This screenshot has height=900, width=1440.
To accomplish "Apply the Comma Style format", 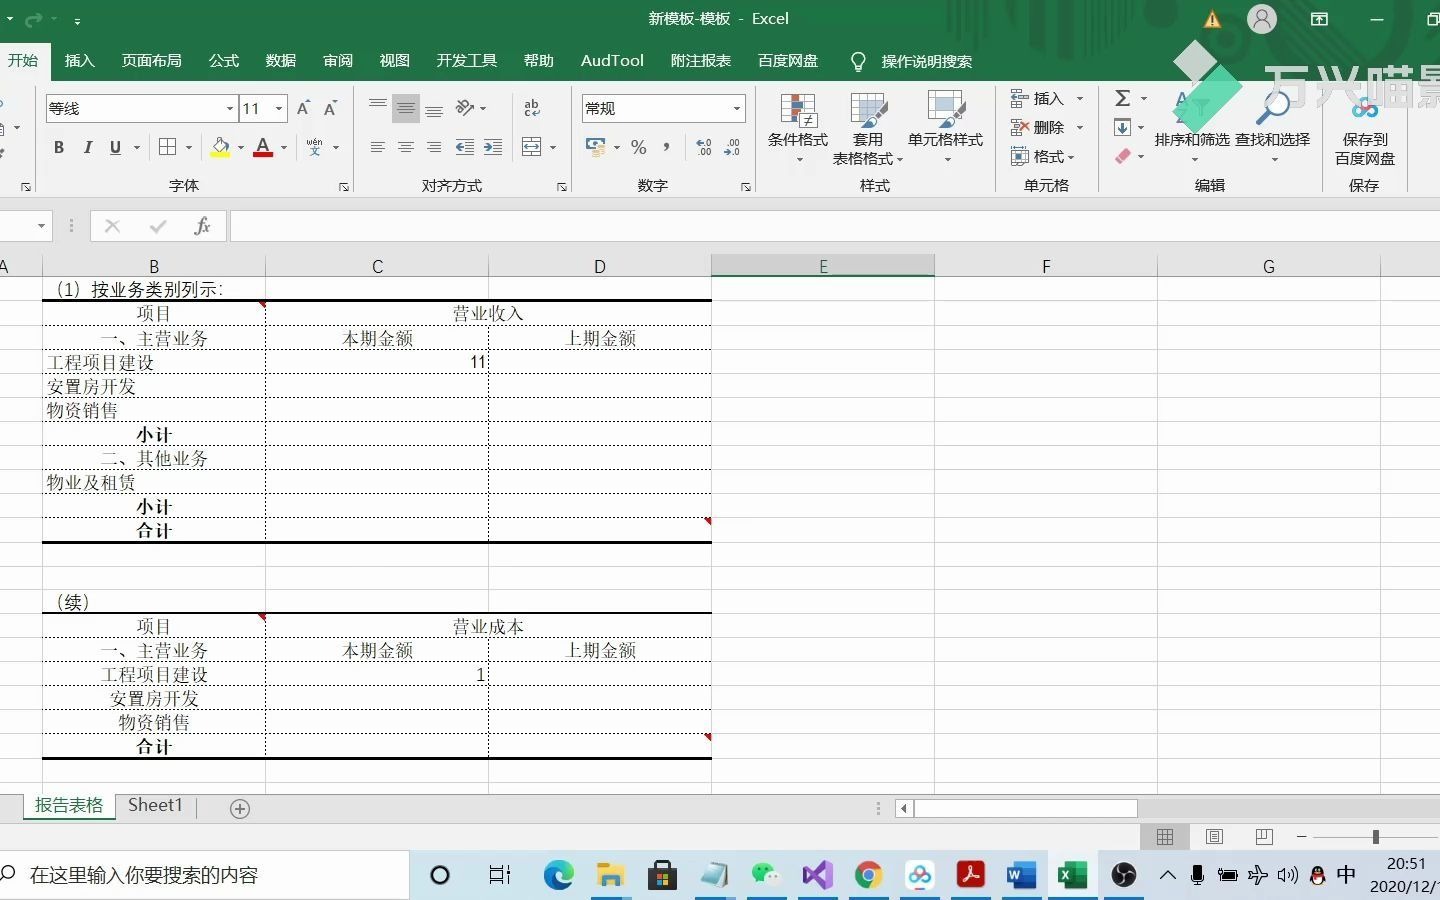I will click(666, 147).
